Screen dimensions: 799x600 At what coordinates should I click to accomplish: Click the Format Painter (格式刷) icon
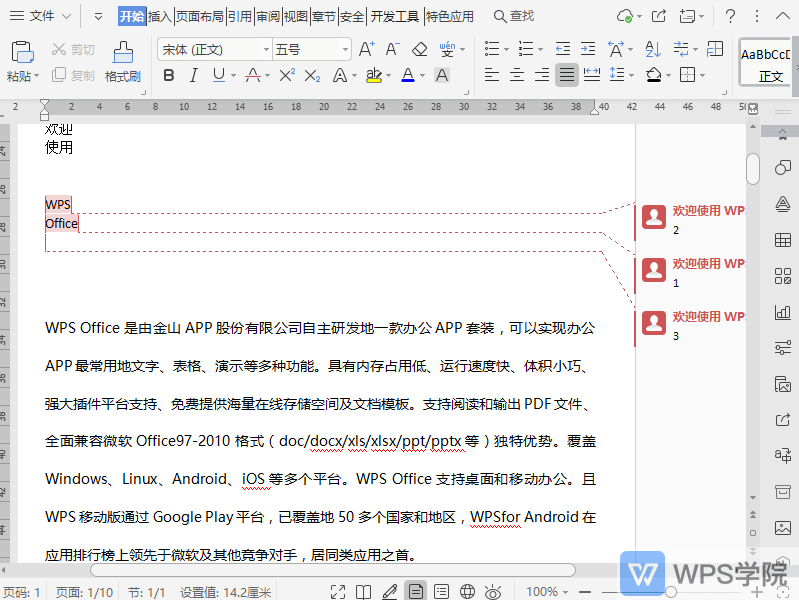[x=122, y=52]
